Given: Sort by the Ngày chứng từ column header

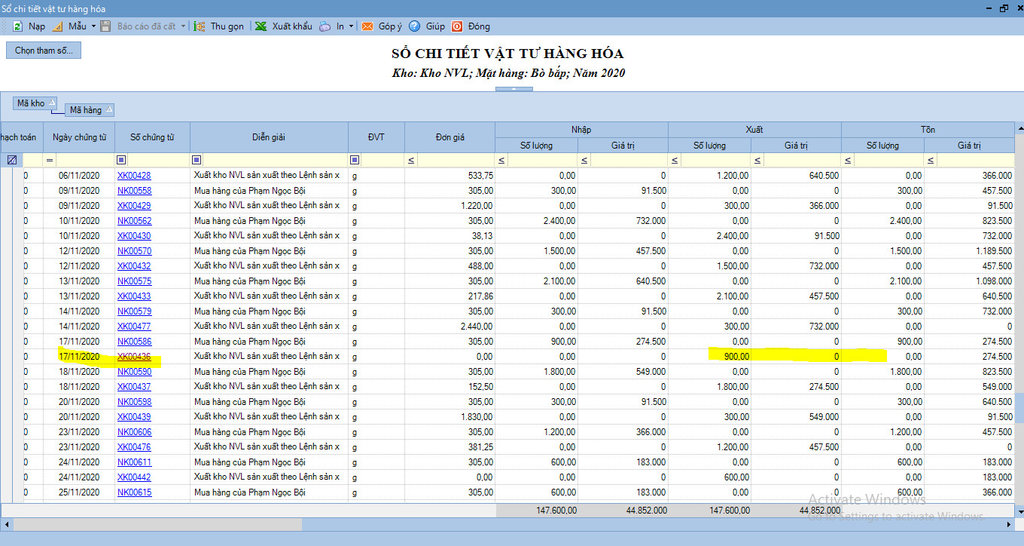Looking at the screenshot, I should point(79,137).
